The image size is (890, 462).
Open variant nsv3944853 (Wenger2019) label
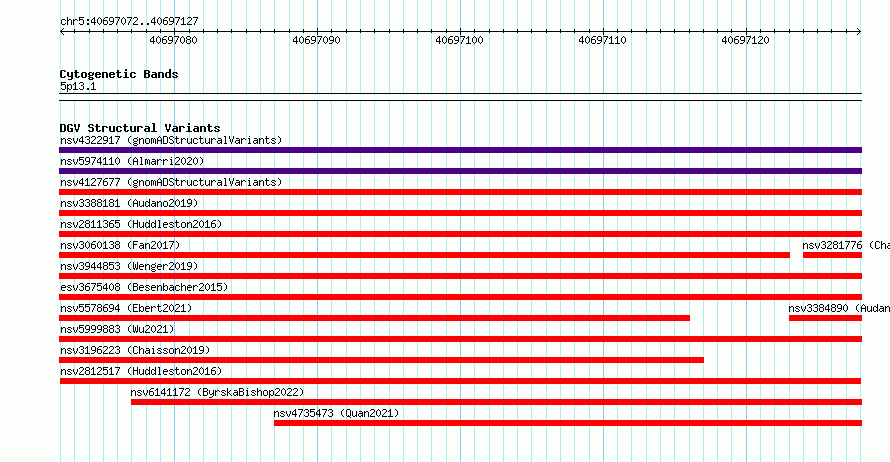point(129,266)
